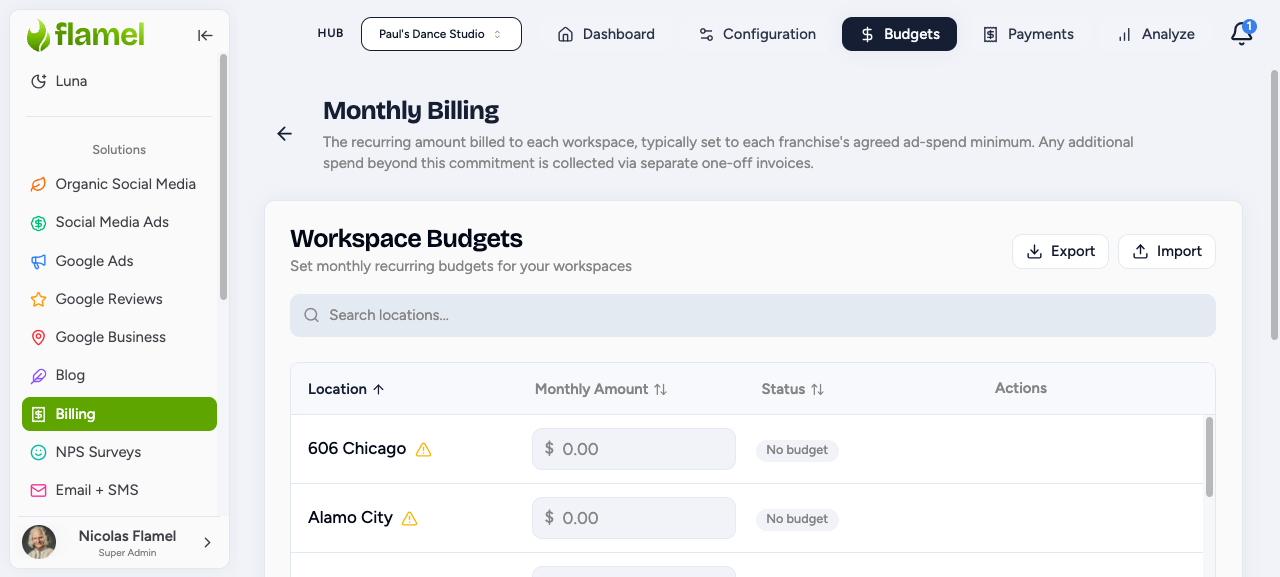Click the budgets table scrollbar

tap(1209, 456)
